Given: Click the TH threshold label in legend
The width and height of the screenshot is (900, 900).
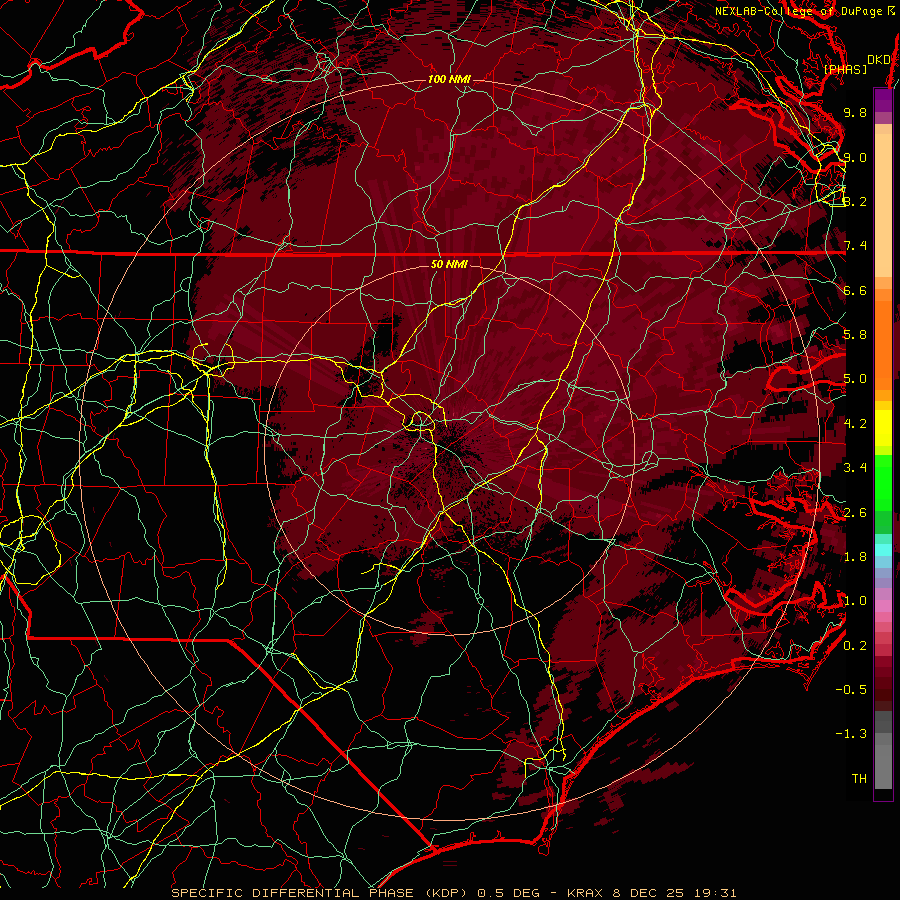Looking at the screenshot, I should pos(859,779).
